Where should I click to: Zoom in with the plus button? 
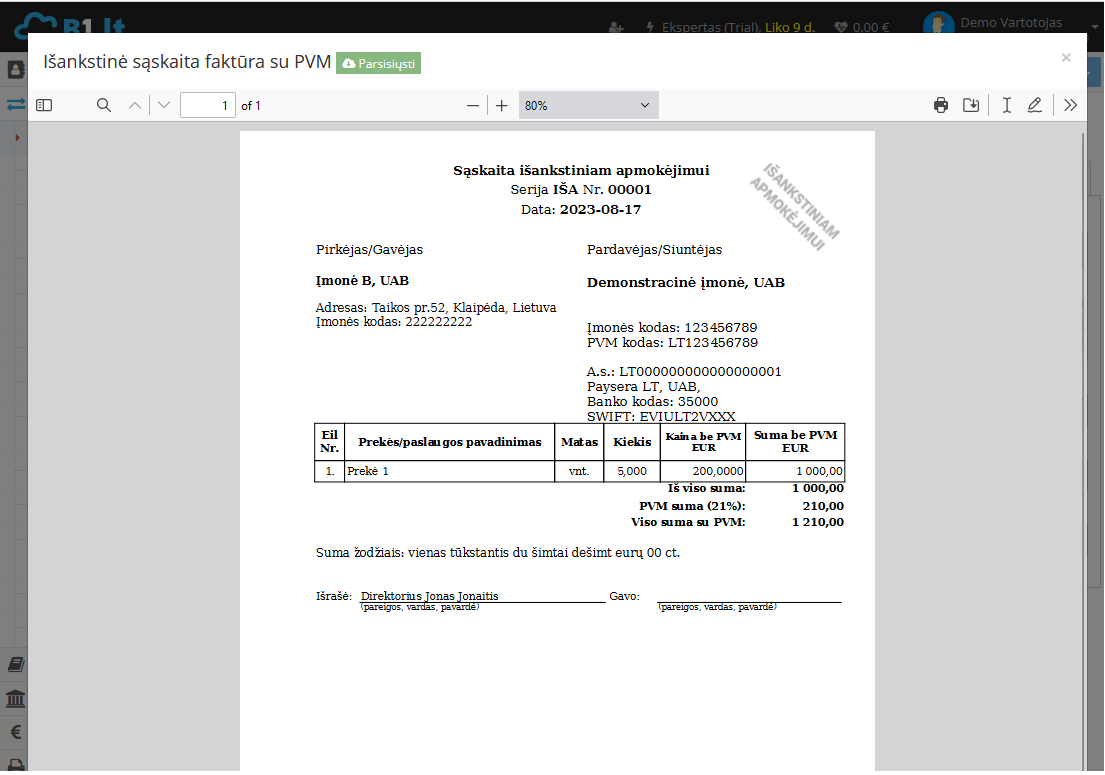click(x=502, y=105)
